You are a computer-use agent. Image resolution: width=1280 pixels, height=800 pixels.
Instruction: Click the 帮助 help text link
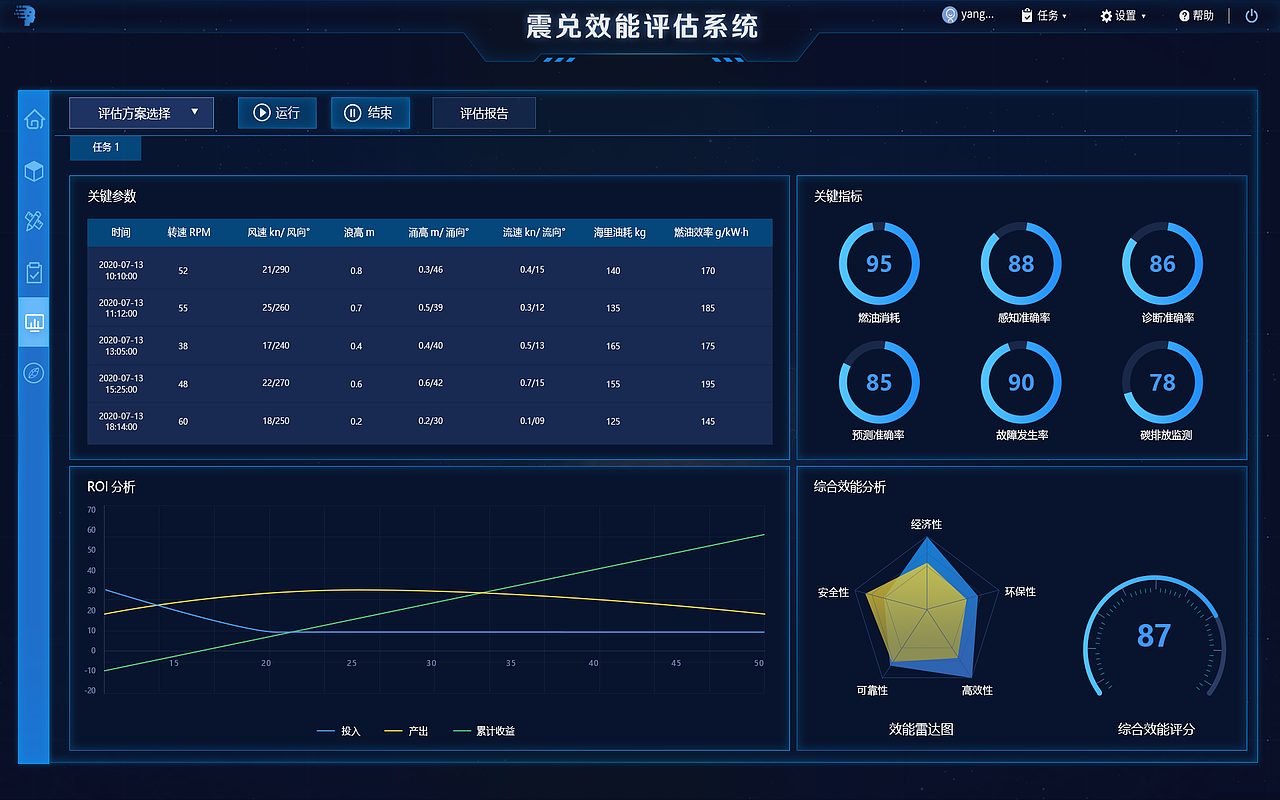(1203, 15)
